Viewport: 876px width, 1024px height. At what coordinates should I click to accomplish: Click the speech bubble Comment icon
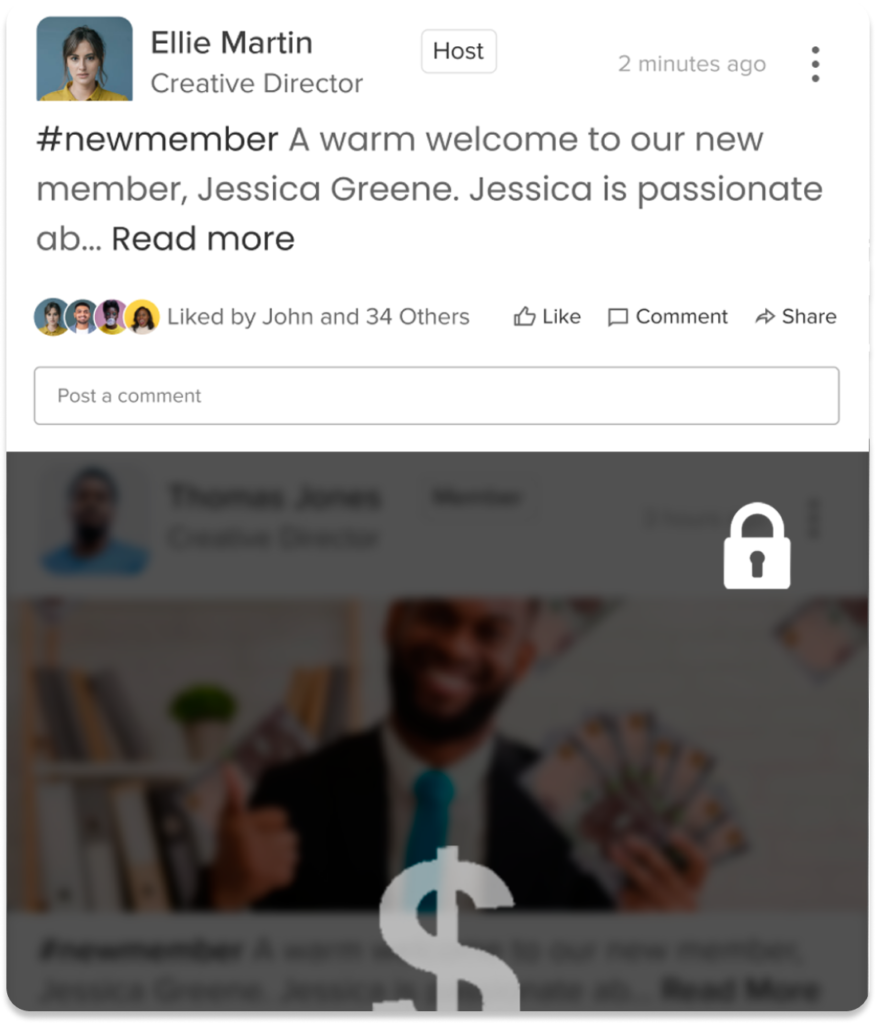pos(617,317)
